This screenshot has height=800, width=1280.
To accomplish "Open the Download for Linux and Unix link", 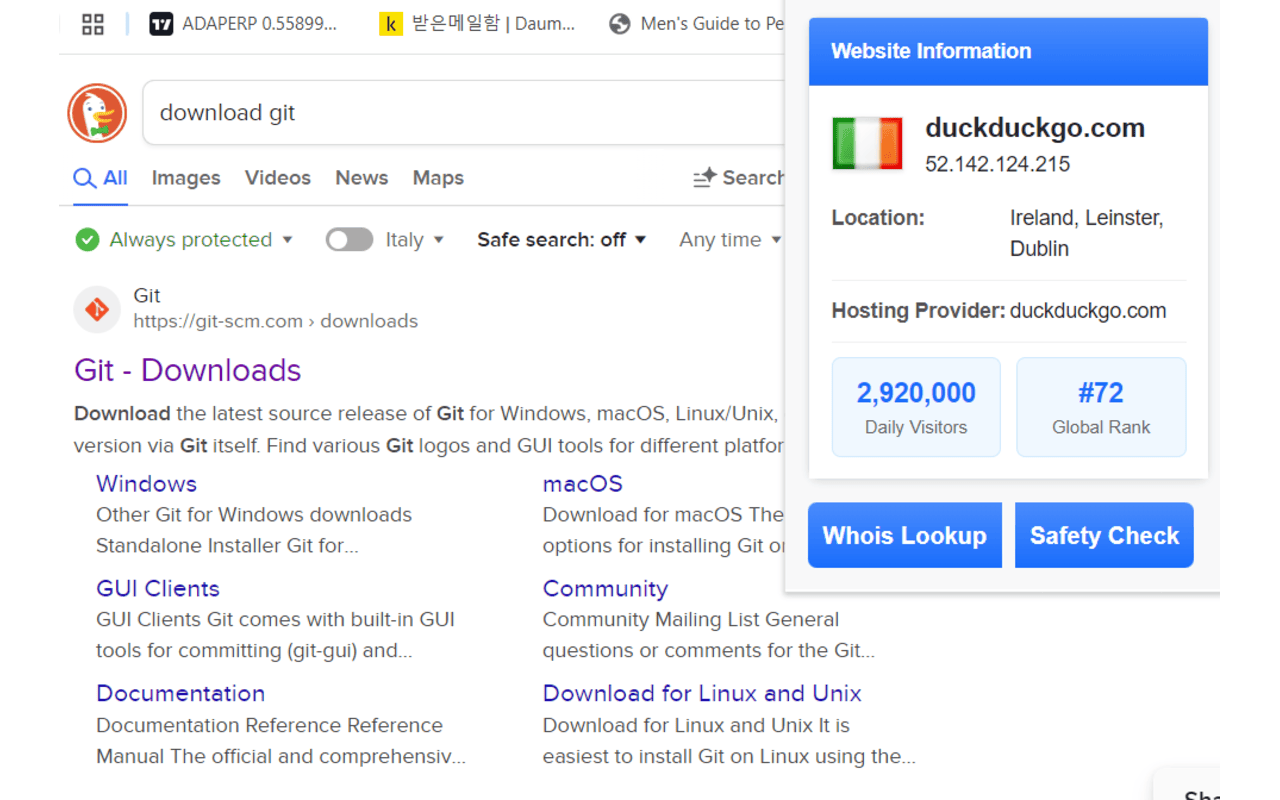I will [701, 693].
